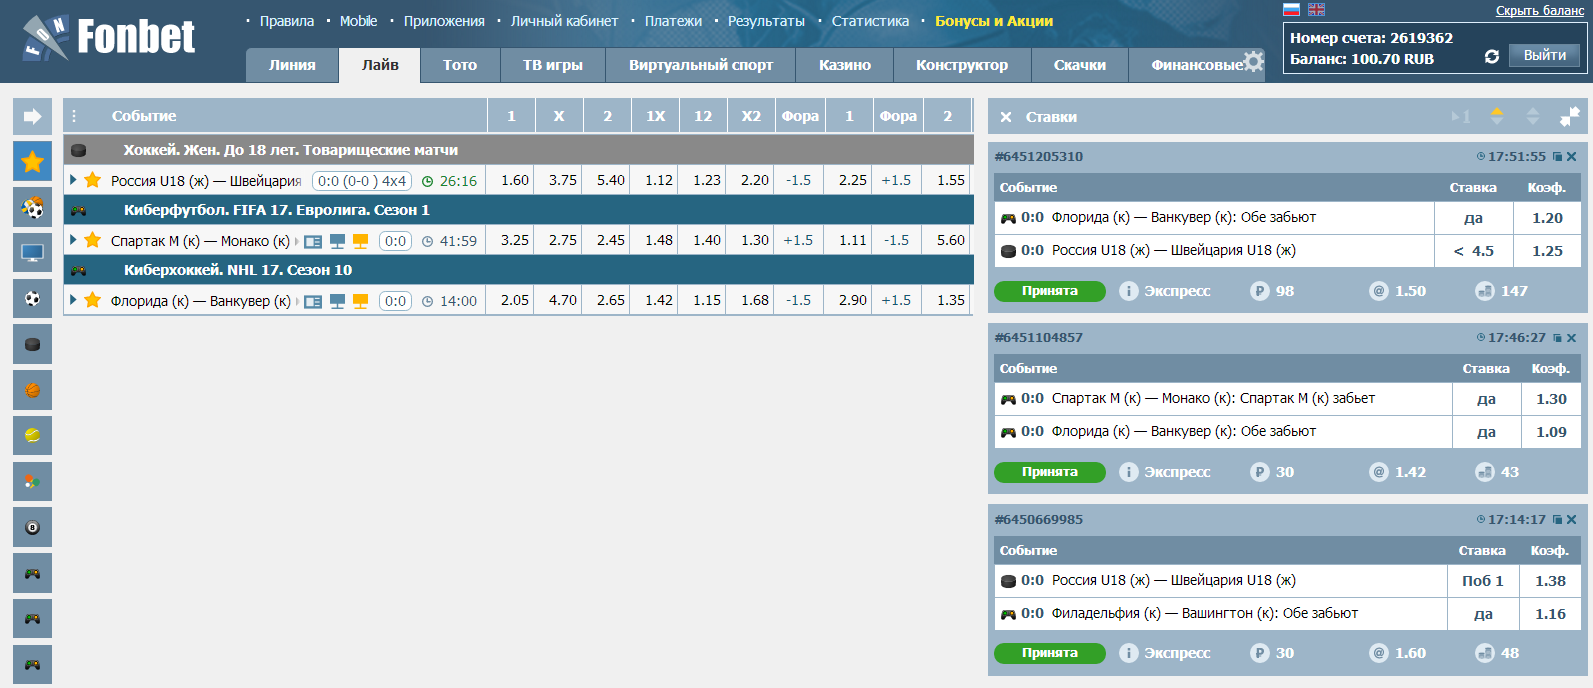1593x688 pixels.
Task: Click the Fonbet logo
Action: (x=109, y=38)
